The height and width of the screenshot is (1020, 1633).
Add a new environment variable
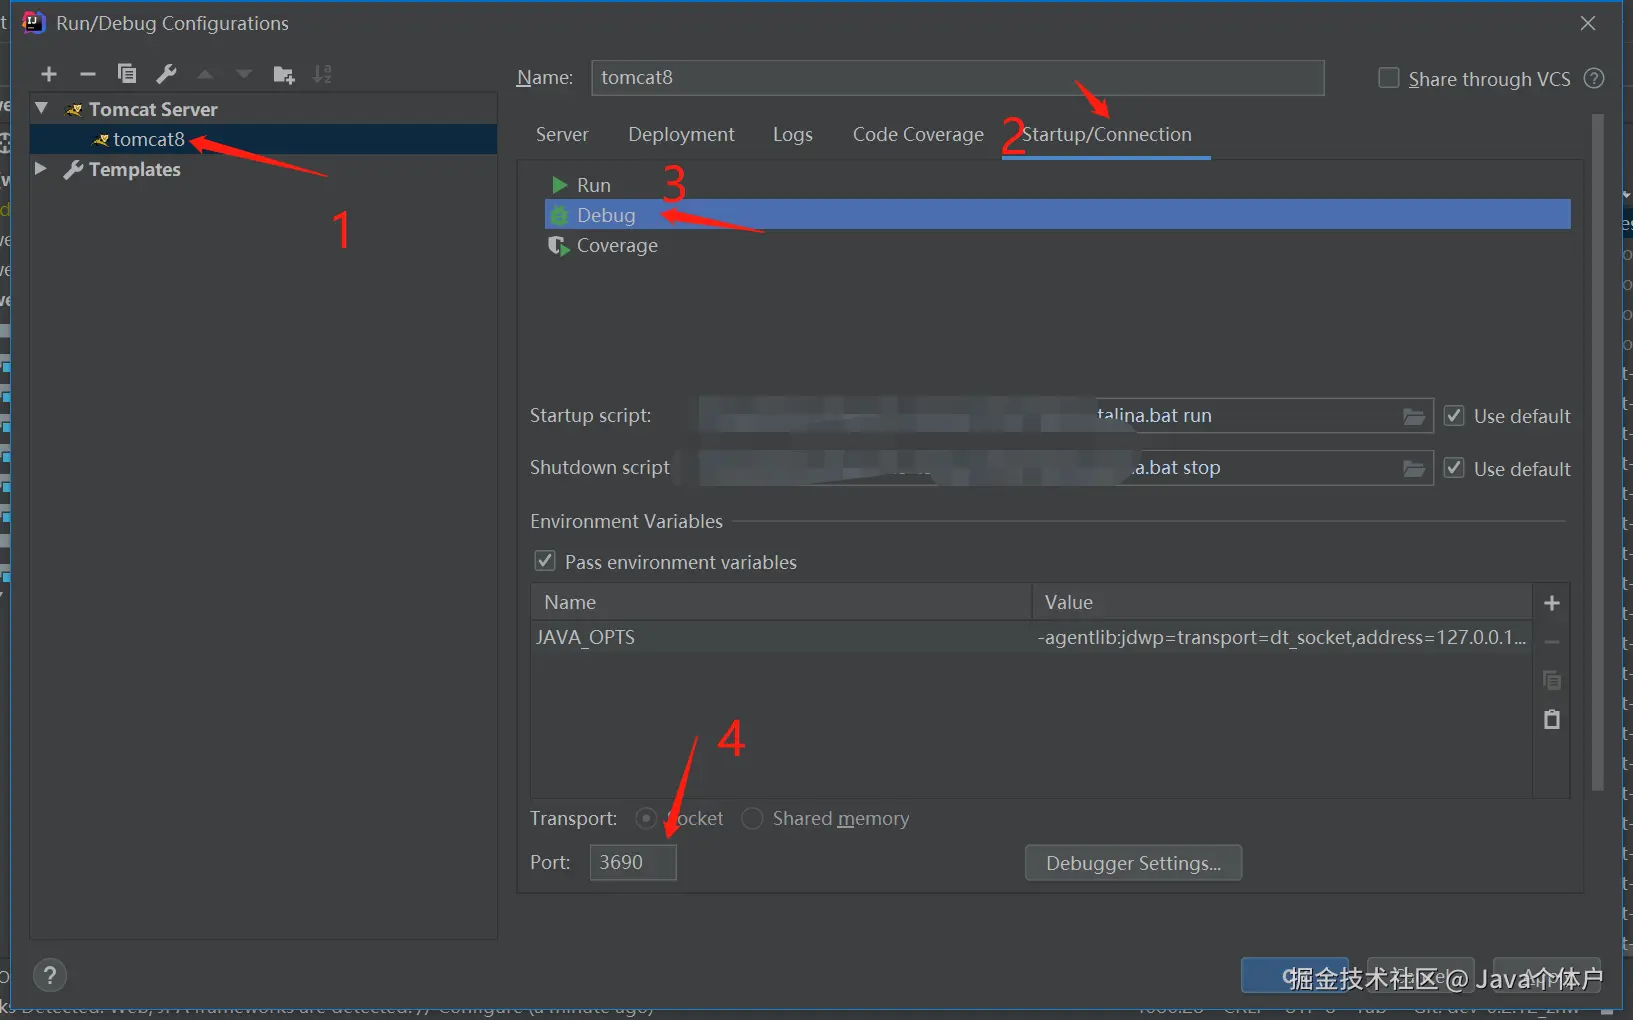point(1552,603)
